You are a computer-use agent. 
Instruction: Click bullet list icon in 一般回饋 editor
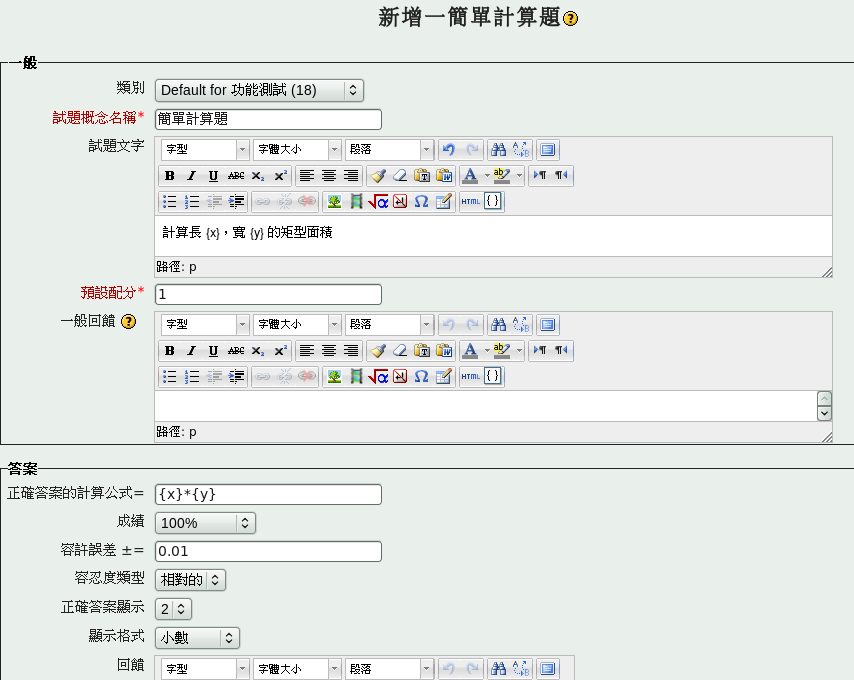pyautogui.click(x=169, y=377)
